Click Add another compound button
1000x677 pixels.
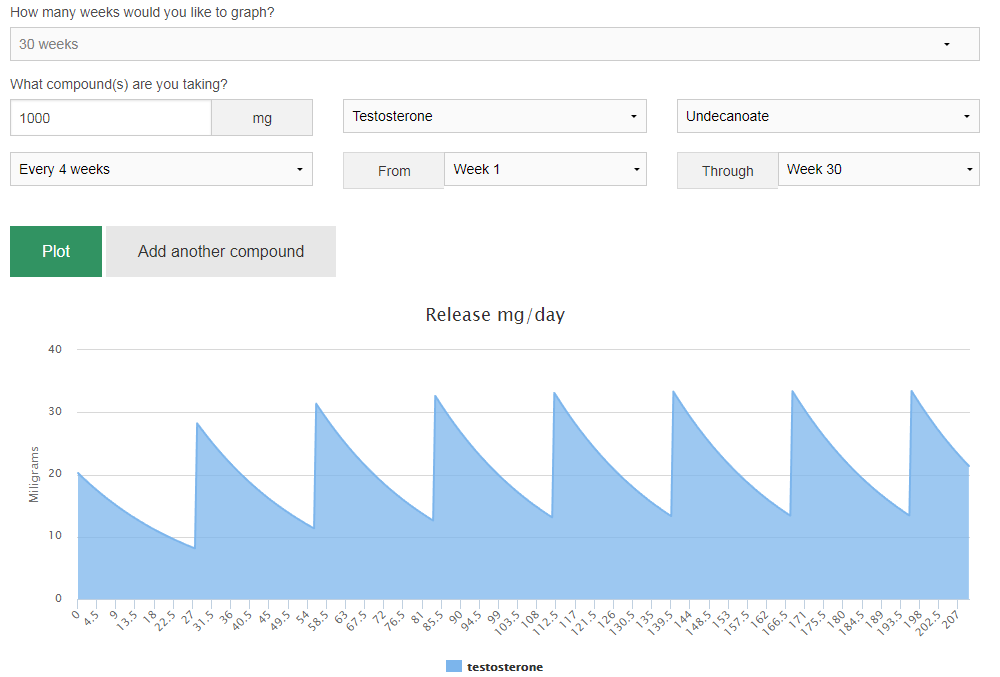pyautogui.click(x=221, y=251)
